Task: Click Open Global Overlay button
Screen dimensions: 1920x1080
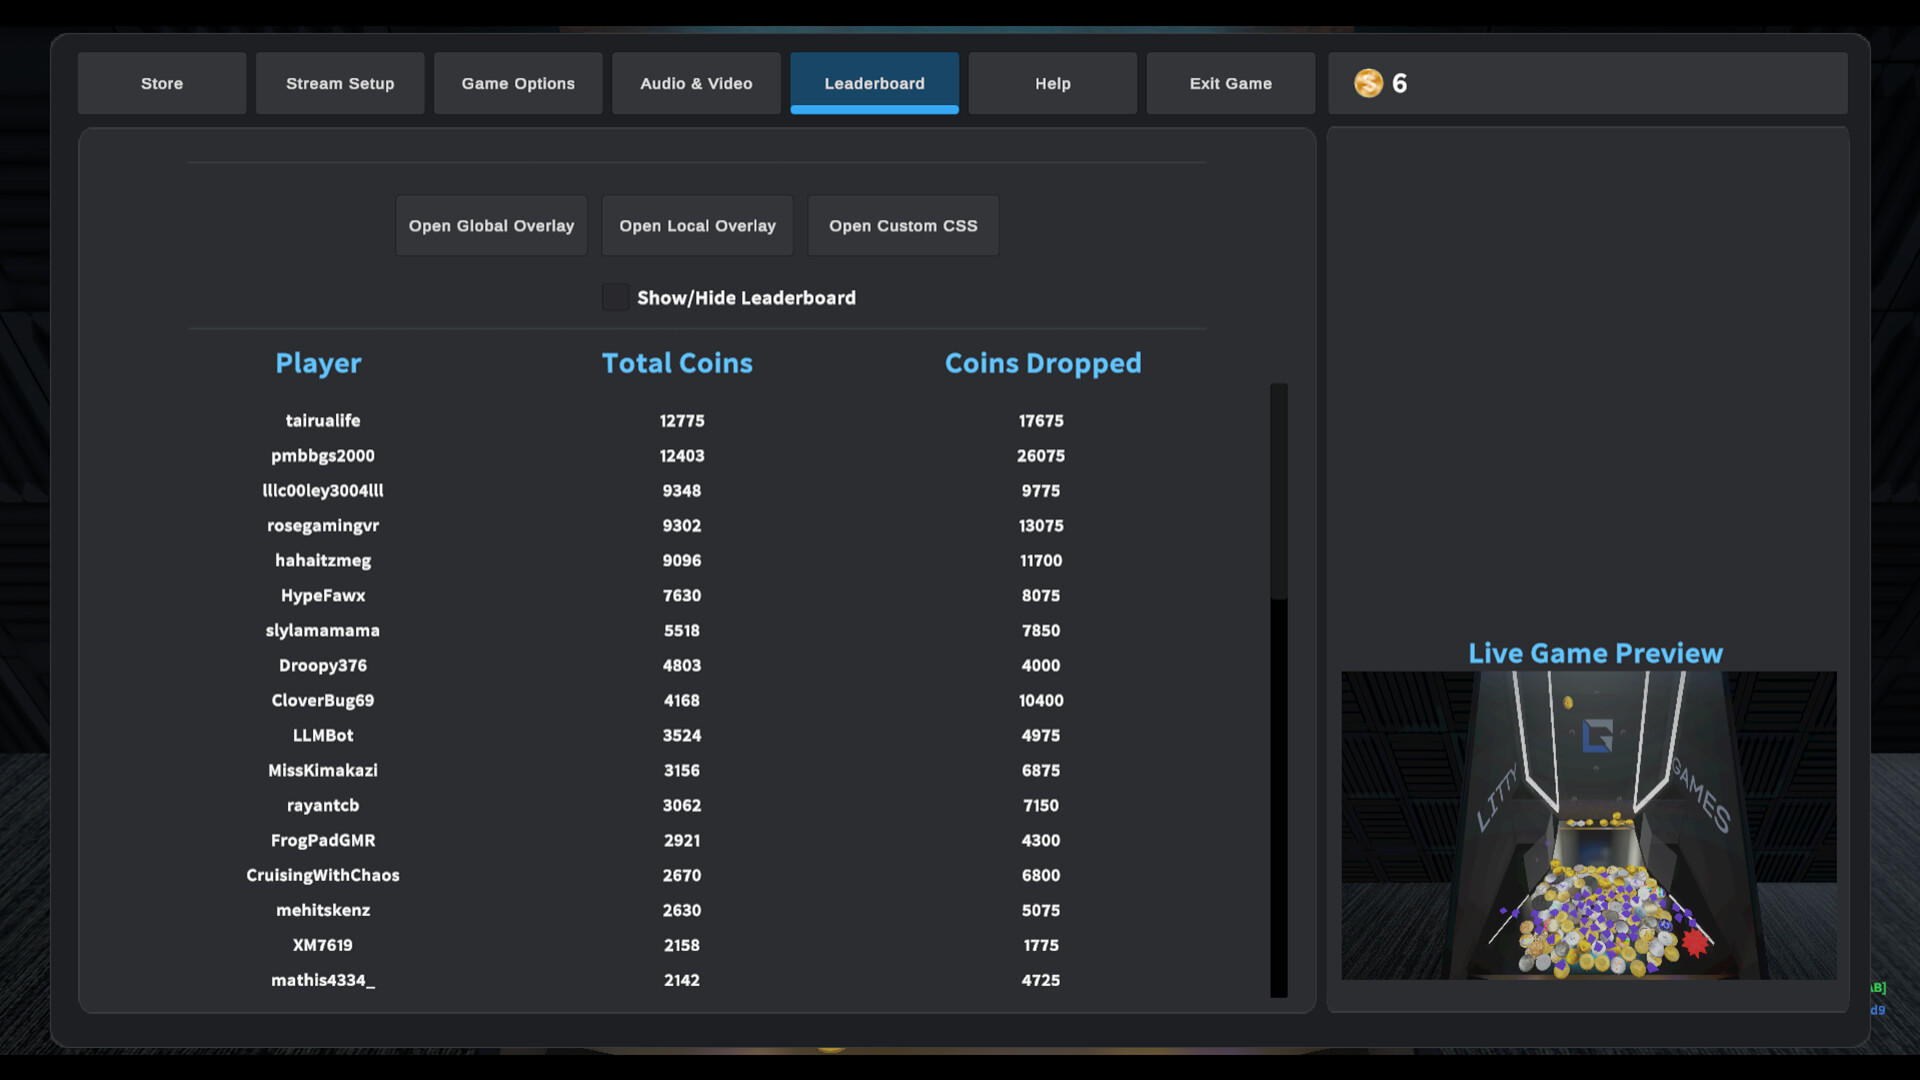Action: [x=491, y=226]
